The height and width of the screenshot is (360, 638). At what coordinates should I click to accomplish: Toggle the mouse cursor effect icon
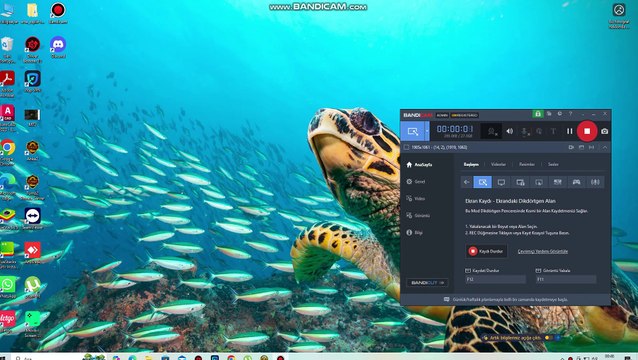pos(539,131)
